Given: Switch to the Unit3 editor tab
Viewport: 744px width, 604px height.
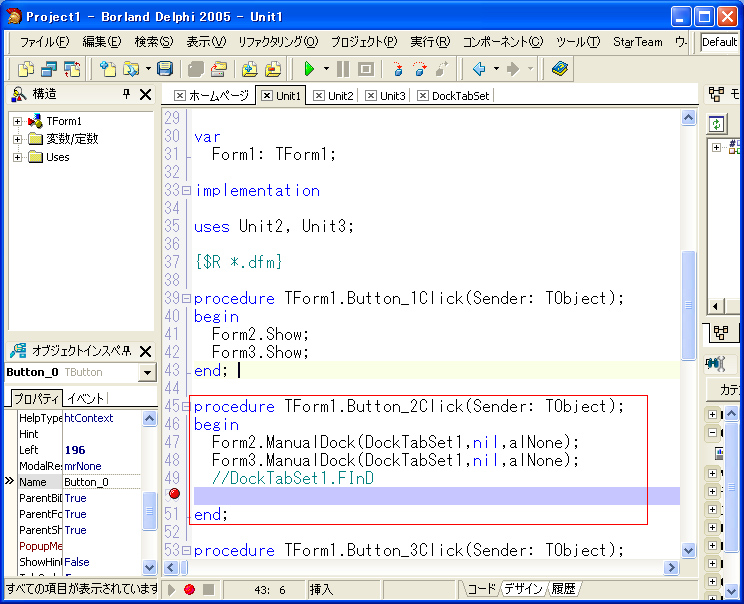Looking at the screenshot, I should coord(386,96).
